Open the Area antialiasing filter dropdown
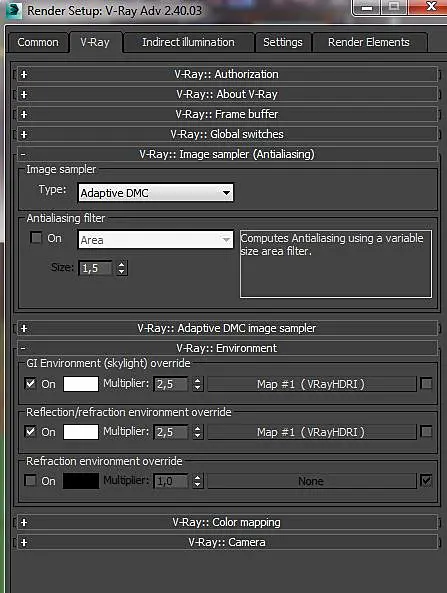Viewport: 447px width, 593px height. click(155, 240)
